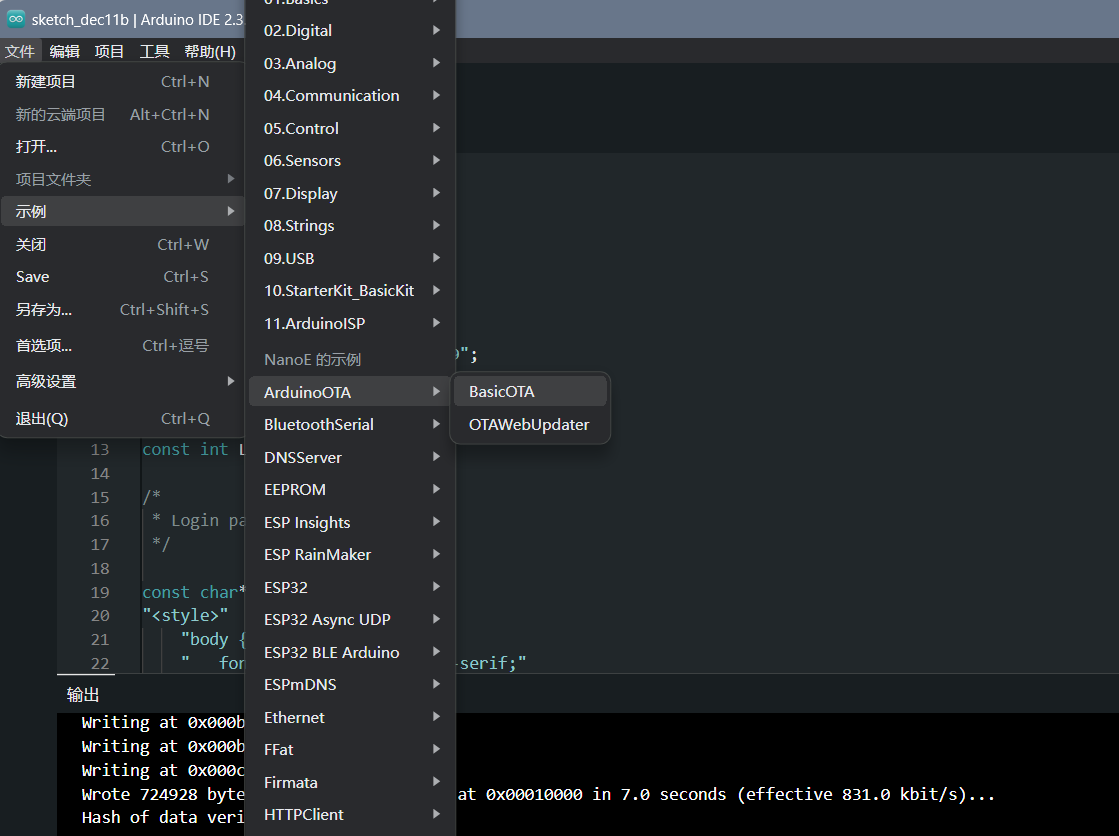1119x836 pixels.
Task: Click the 输出 output panel label
Action: pyautogui.click(x=83, y=695)
